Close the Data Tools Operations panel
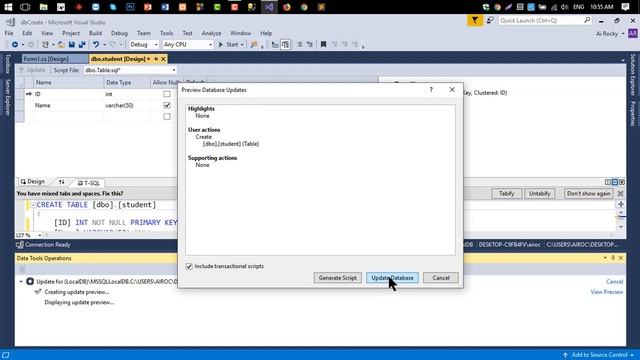 (x=621, y=258)
